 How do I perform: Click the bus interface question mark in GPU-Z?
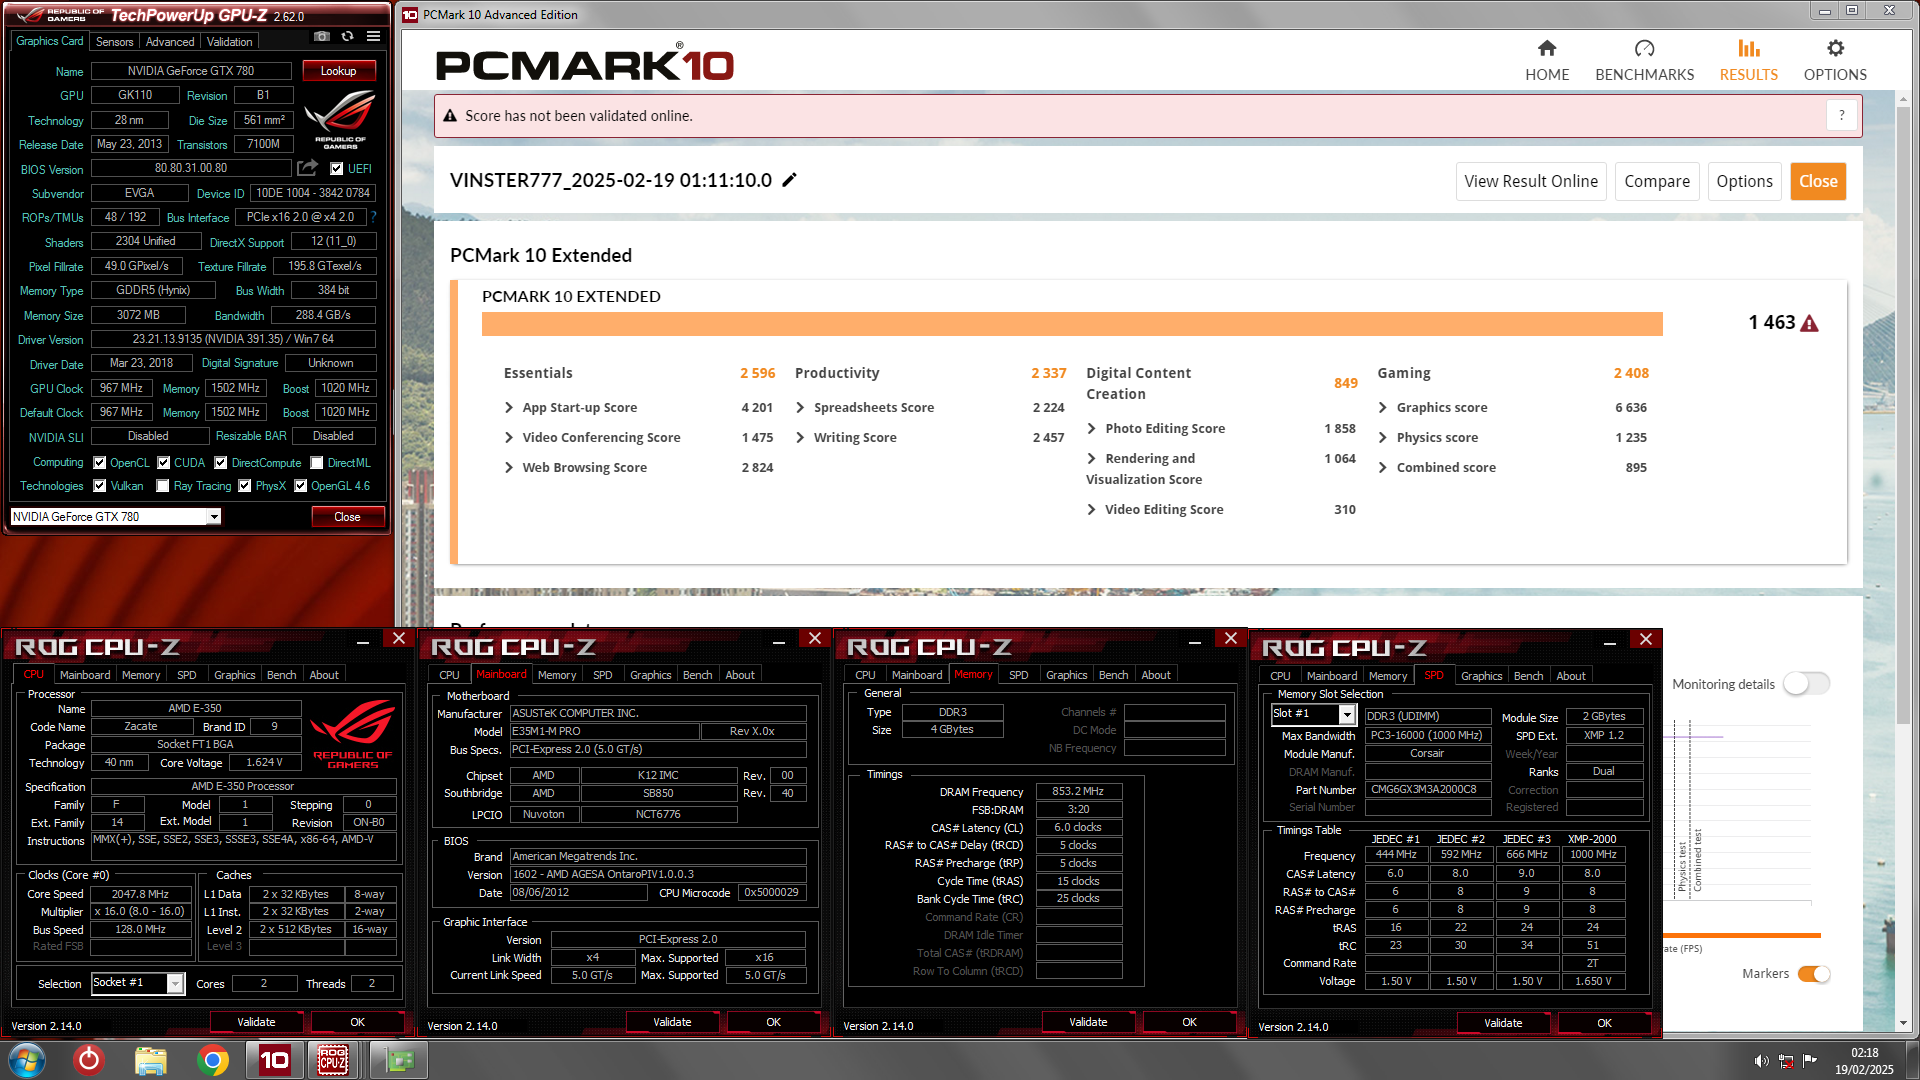(373, 217)
